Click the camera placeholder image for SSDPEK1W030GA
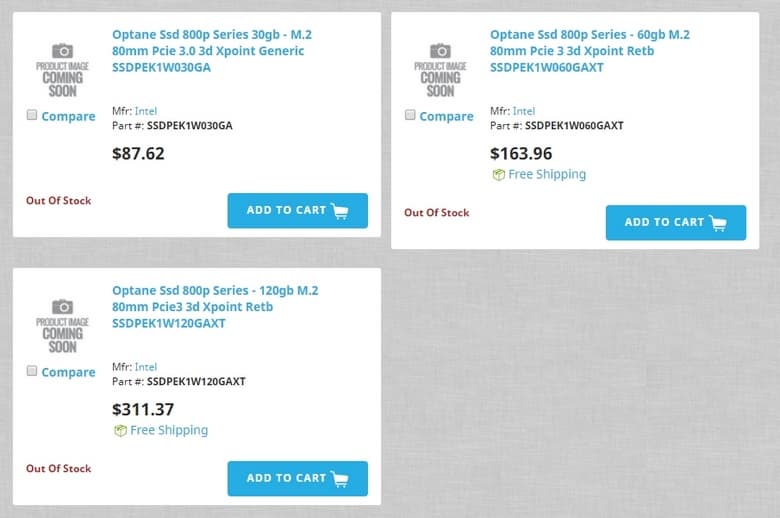Viewport: 780px width, 518px height. (62, 69)
